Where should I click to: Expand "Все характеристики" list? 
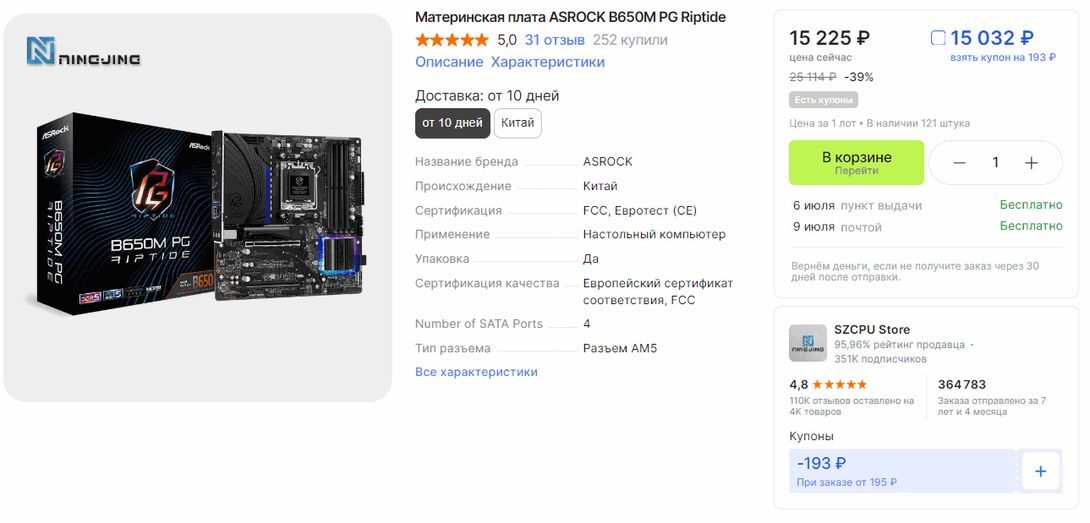click(x=476, y=372)
